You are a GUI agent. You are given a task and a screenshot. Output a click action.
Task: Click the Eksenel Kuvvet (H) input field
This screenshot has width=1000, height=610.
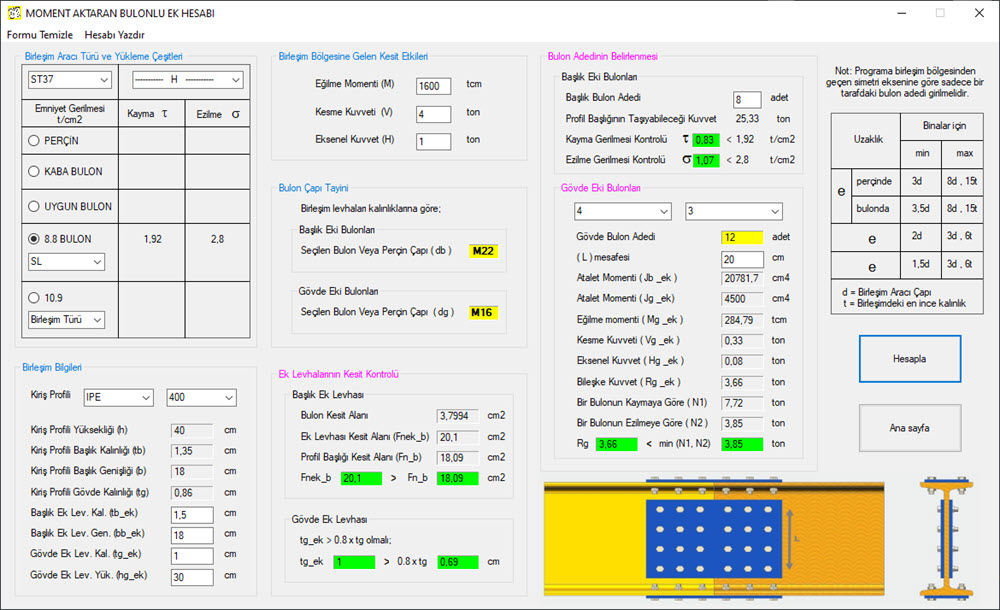tap(434, 142)
